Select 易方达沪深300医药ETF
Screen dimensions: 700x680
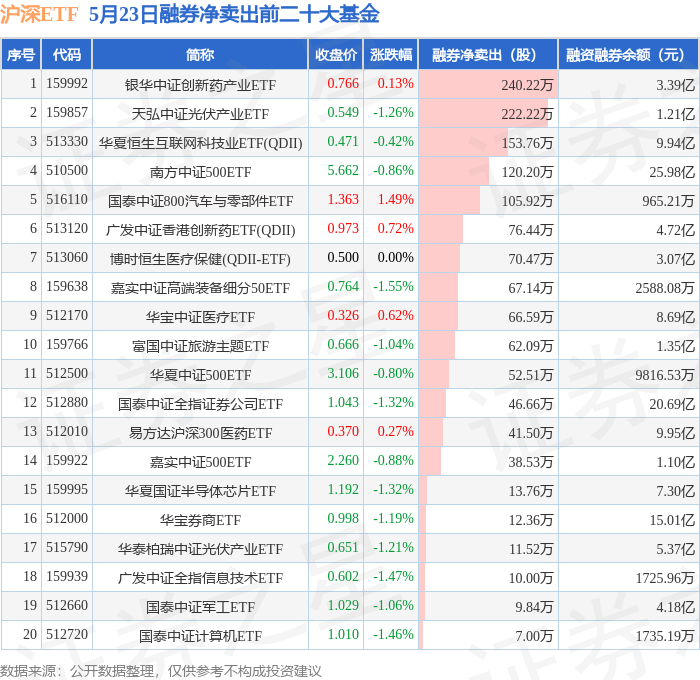pyautogui.click(x=200, y=433)
